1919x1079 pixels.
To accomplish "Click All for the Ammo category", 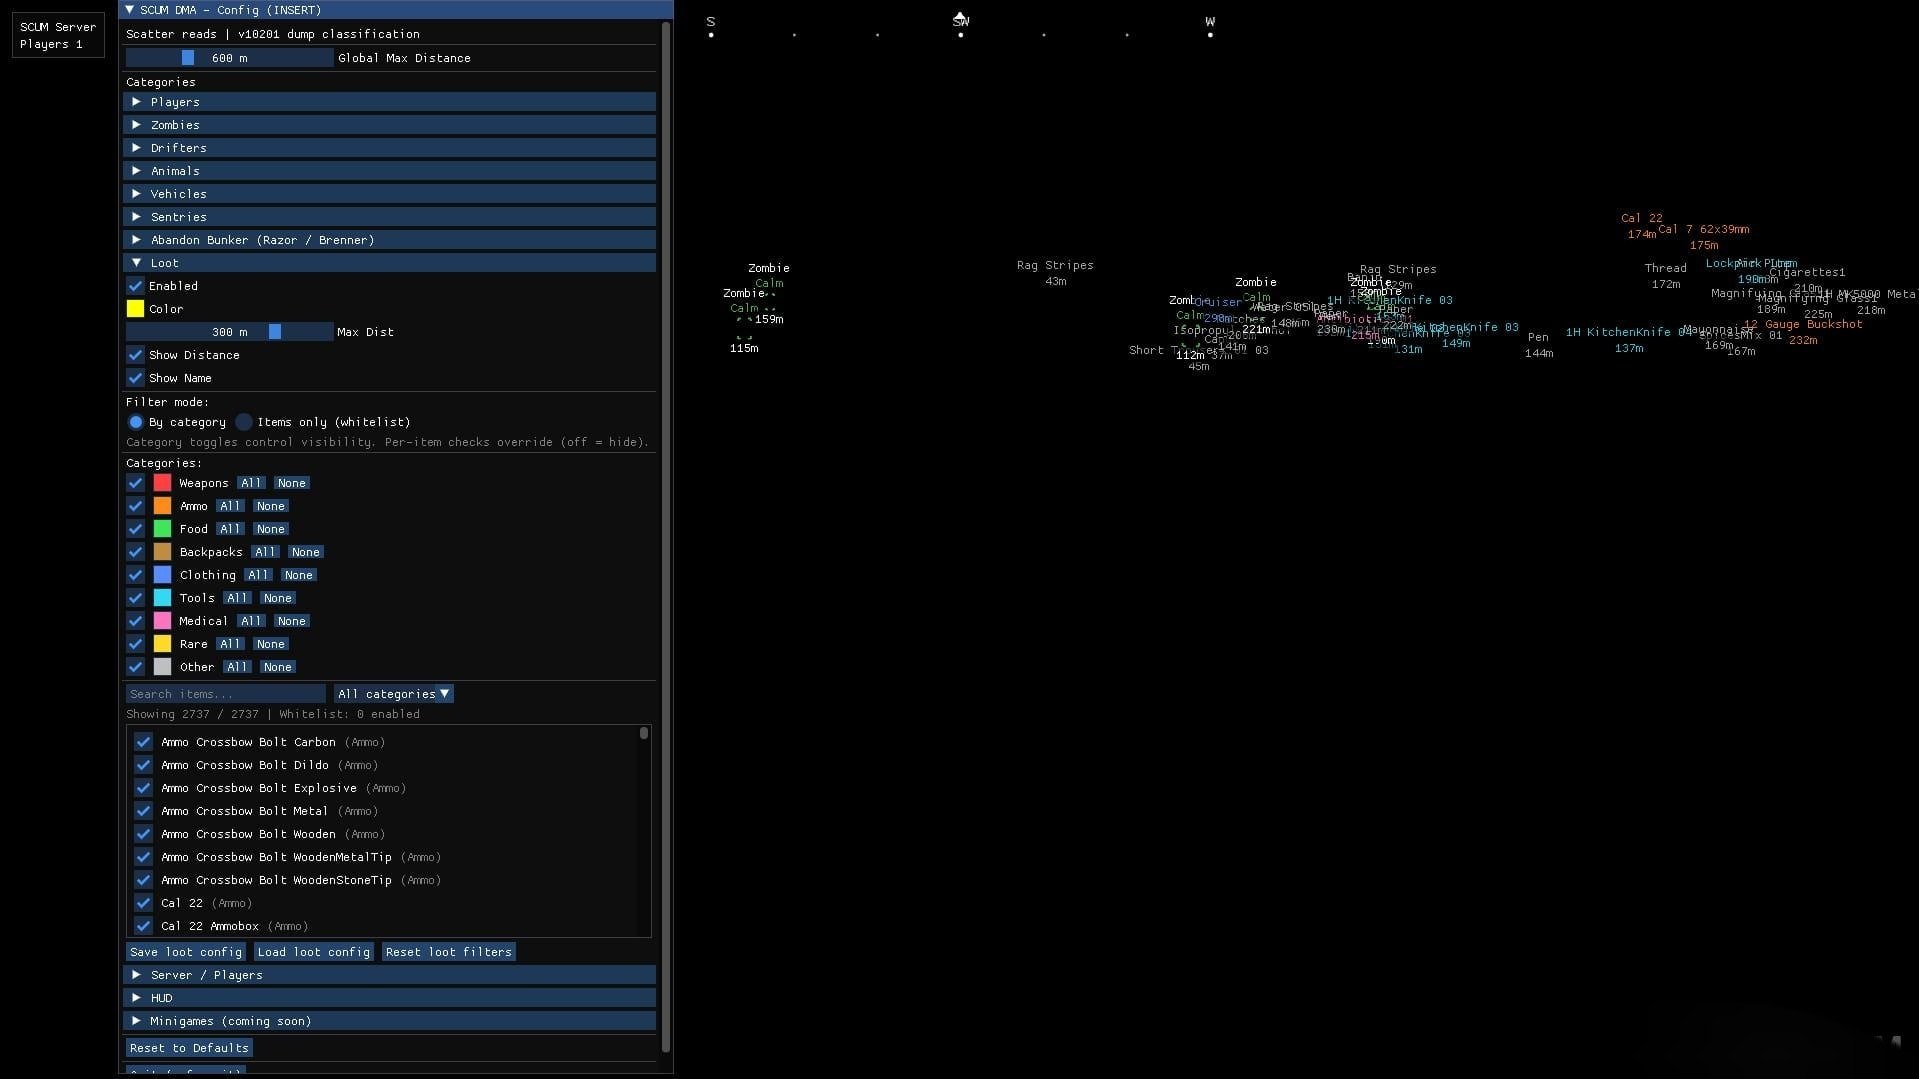I will pyautogui.click(x=230, y=506).
